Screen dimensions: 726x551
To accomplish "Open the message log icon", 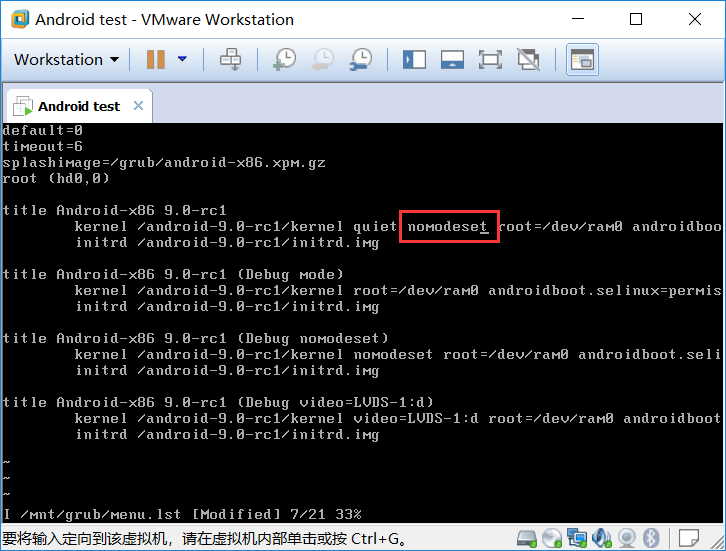I will coord(688,538).
